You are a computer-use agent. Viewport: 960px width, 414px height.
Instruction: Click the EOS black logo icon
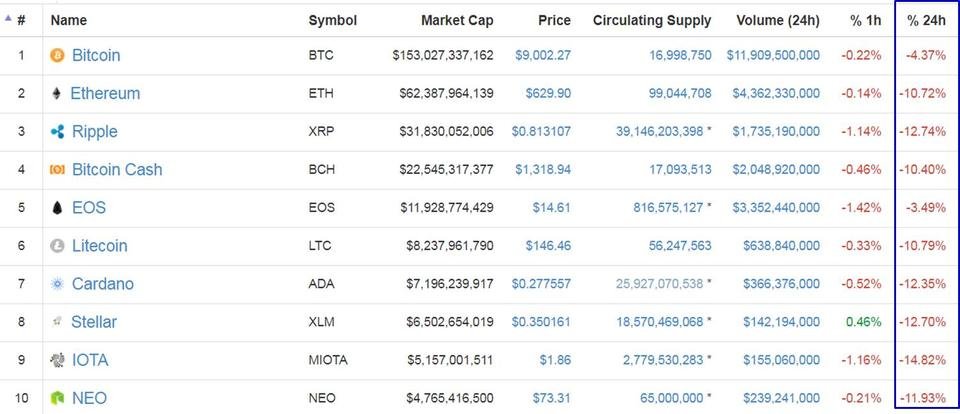[x=57, y=208]
